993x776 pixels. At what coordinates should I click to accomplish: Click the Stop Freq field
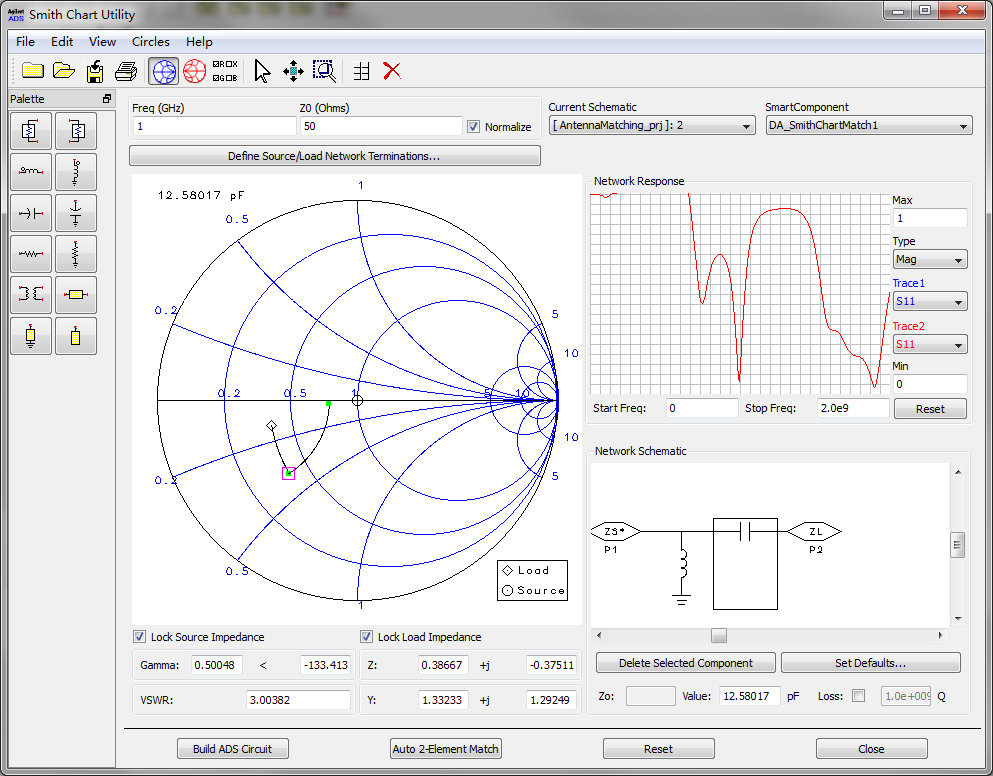[x=853, y=408]
